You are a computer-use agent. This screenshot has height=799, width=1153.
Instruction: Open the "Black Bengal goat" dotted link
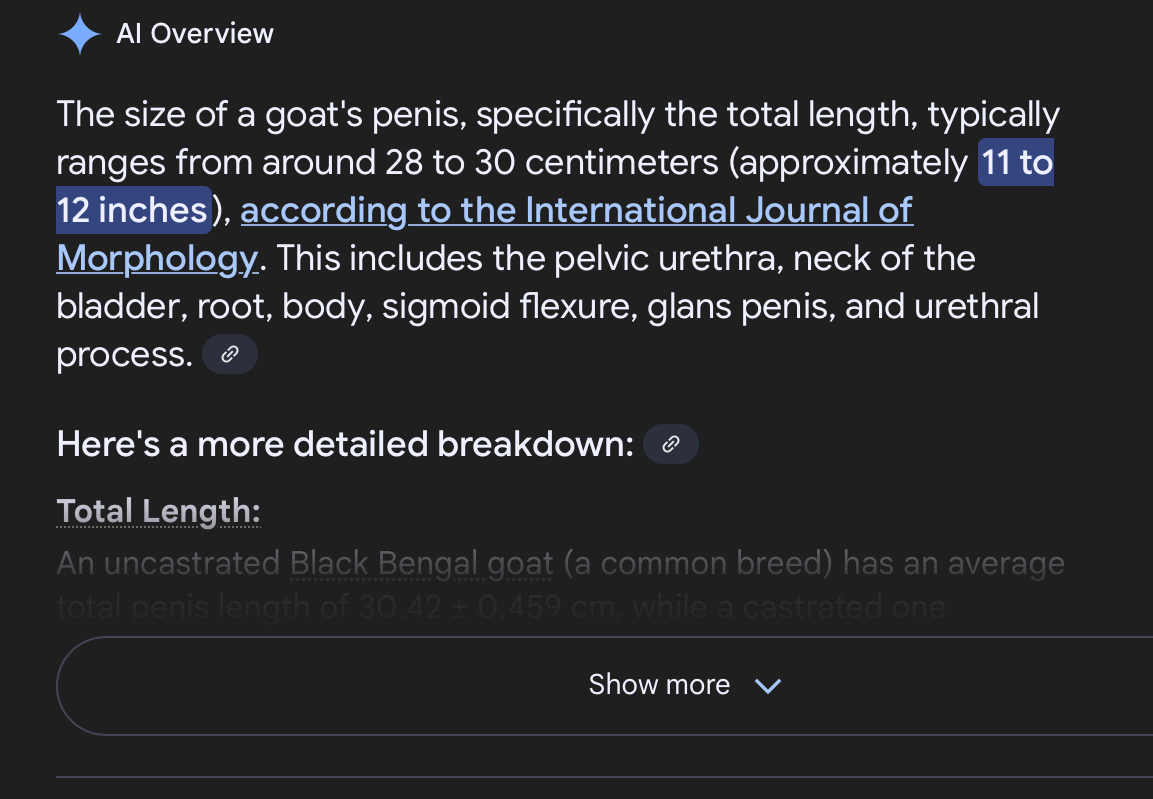[x=421, y=564]
